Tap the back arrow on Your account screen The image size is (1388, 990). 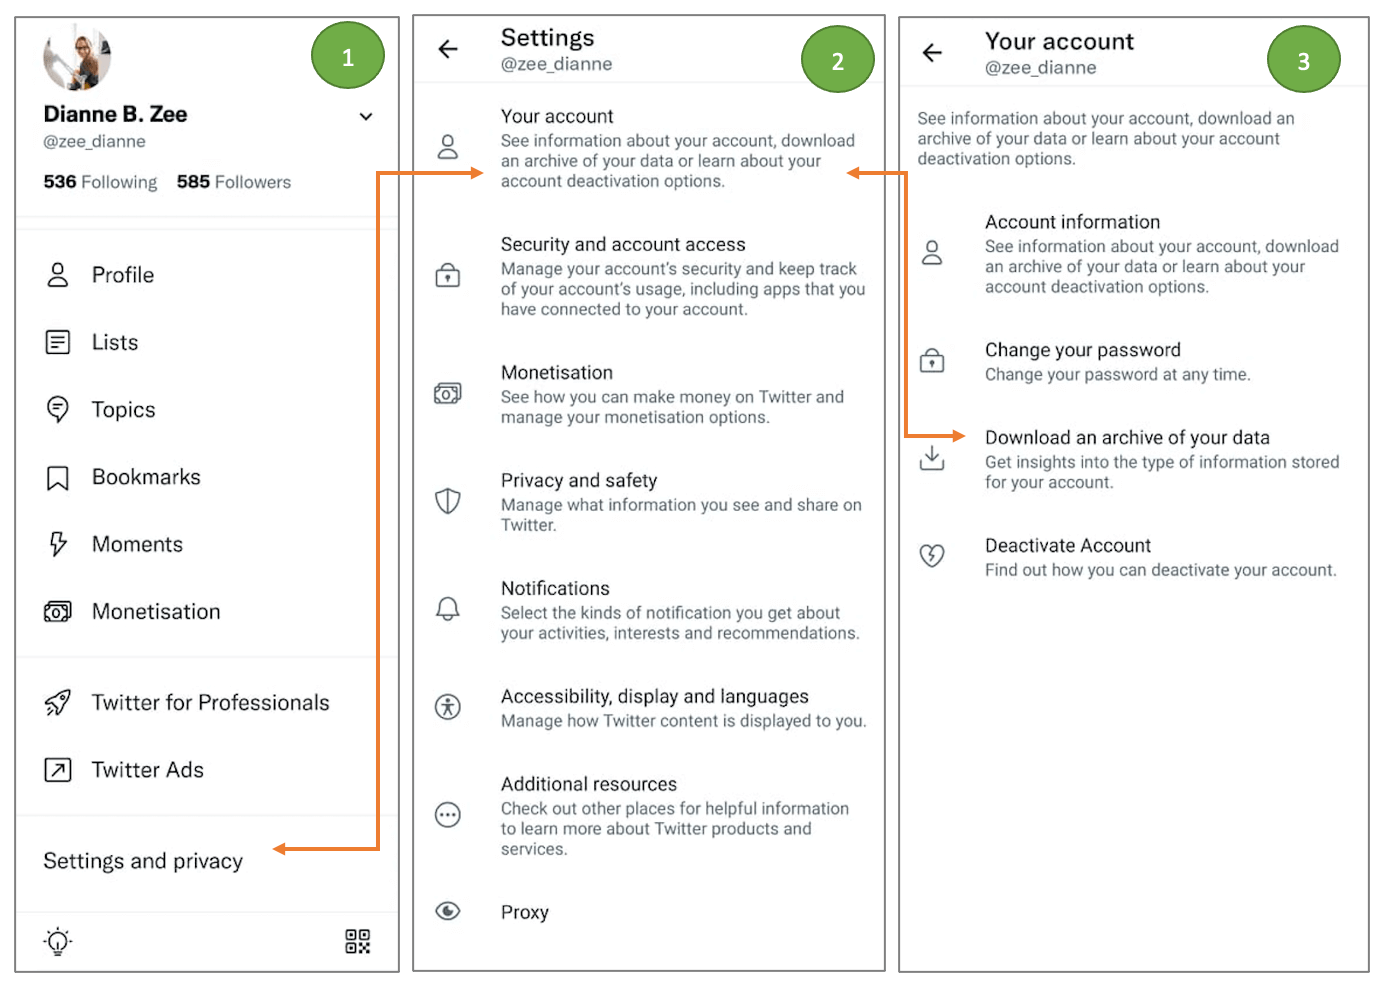click(x=933, y=54)
